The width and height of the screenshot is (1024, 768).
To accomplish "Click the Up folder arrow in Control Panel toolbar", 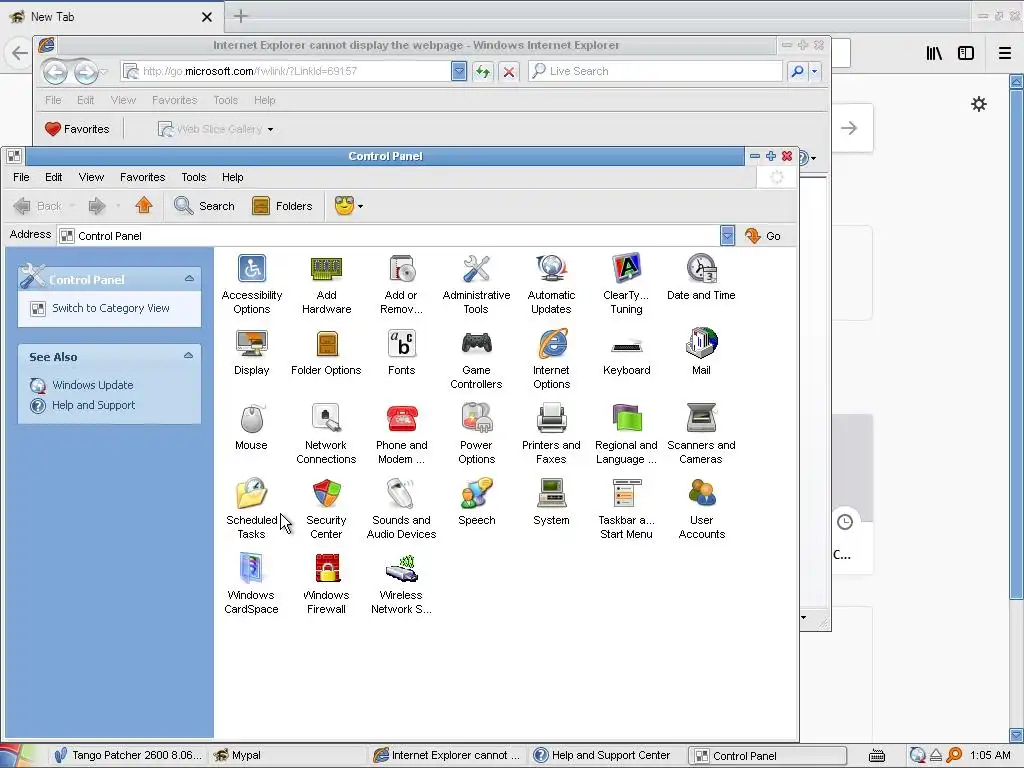I will pos(144,206).
